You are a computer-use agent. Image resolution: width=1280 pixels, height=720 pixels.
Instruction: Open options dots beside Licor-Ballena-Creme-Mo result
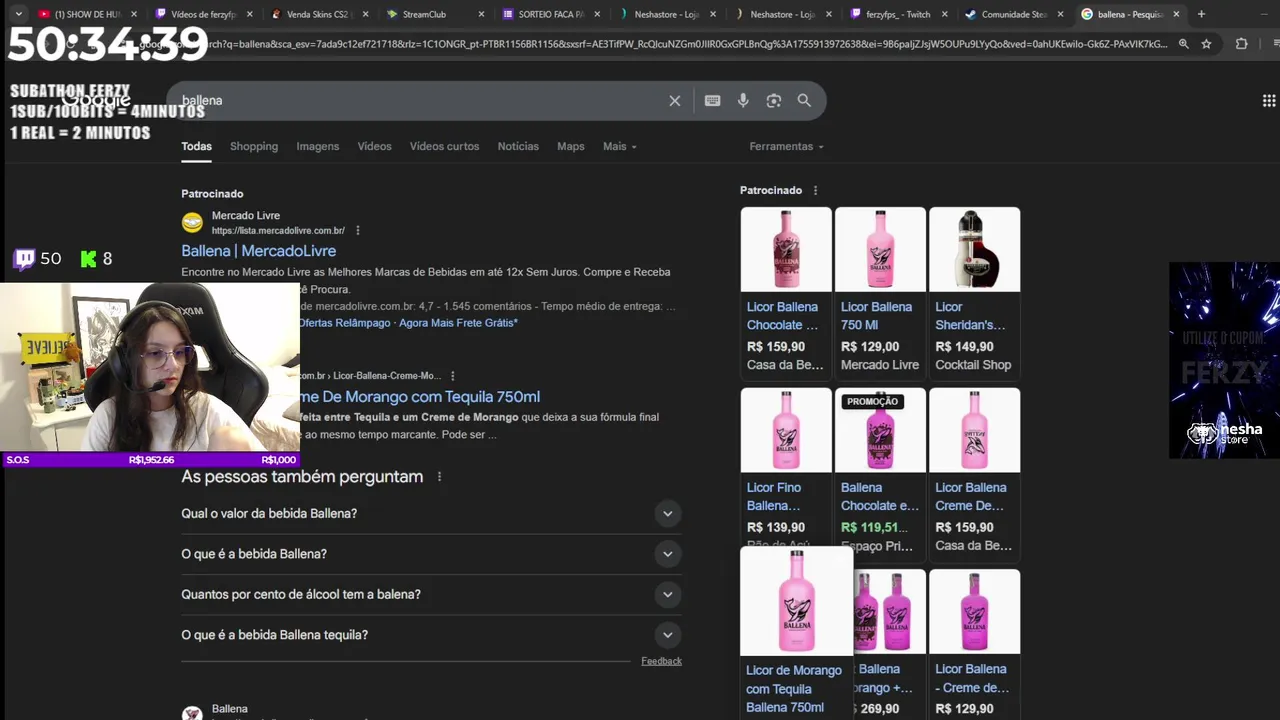pyautogui.click(x=452, y=376)
